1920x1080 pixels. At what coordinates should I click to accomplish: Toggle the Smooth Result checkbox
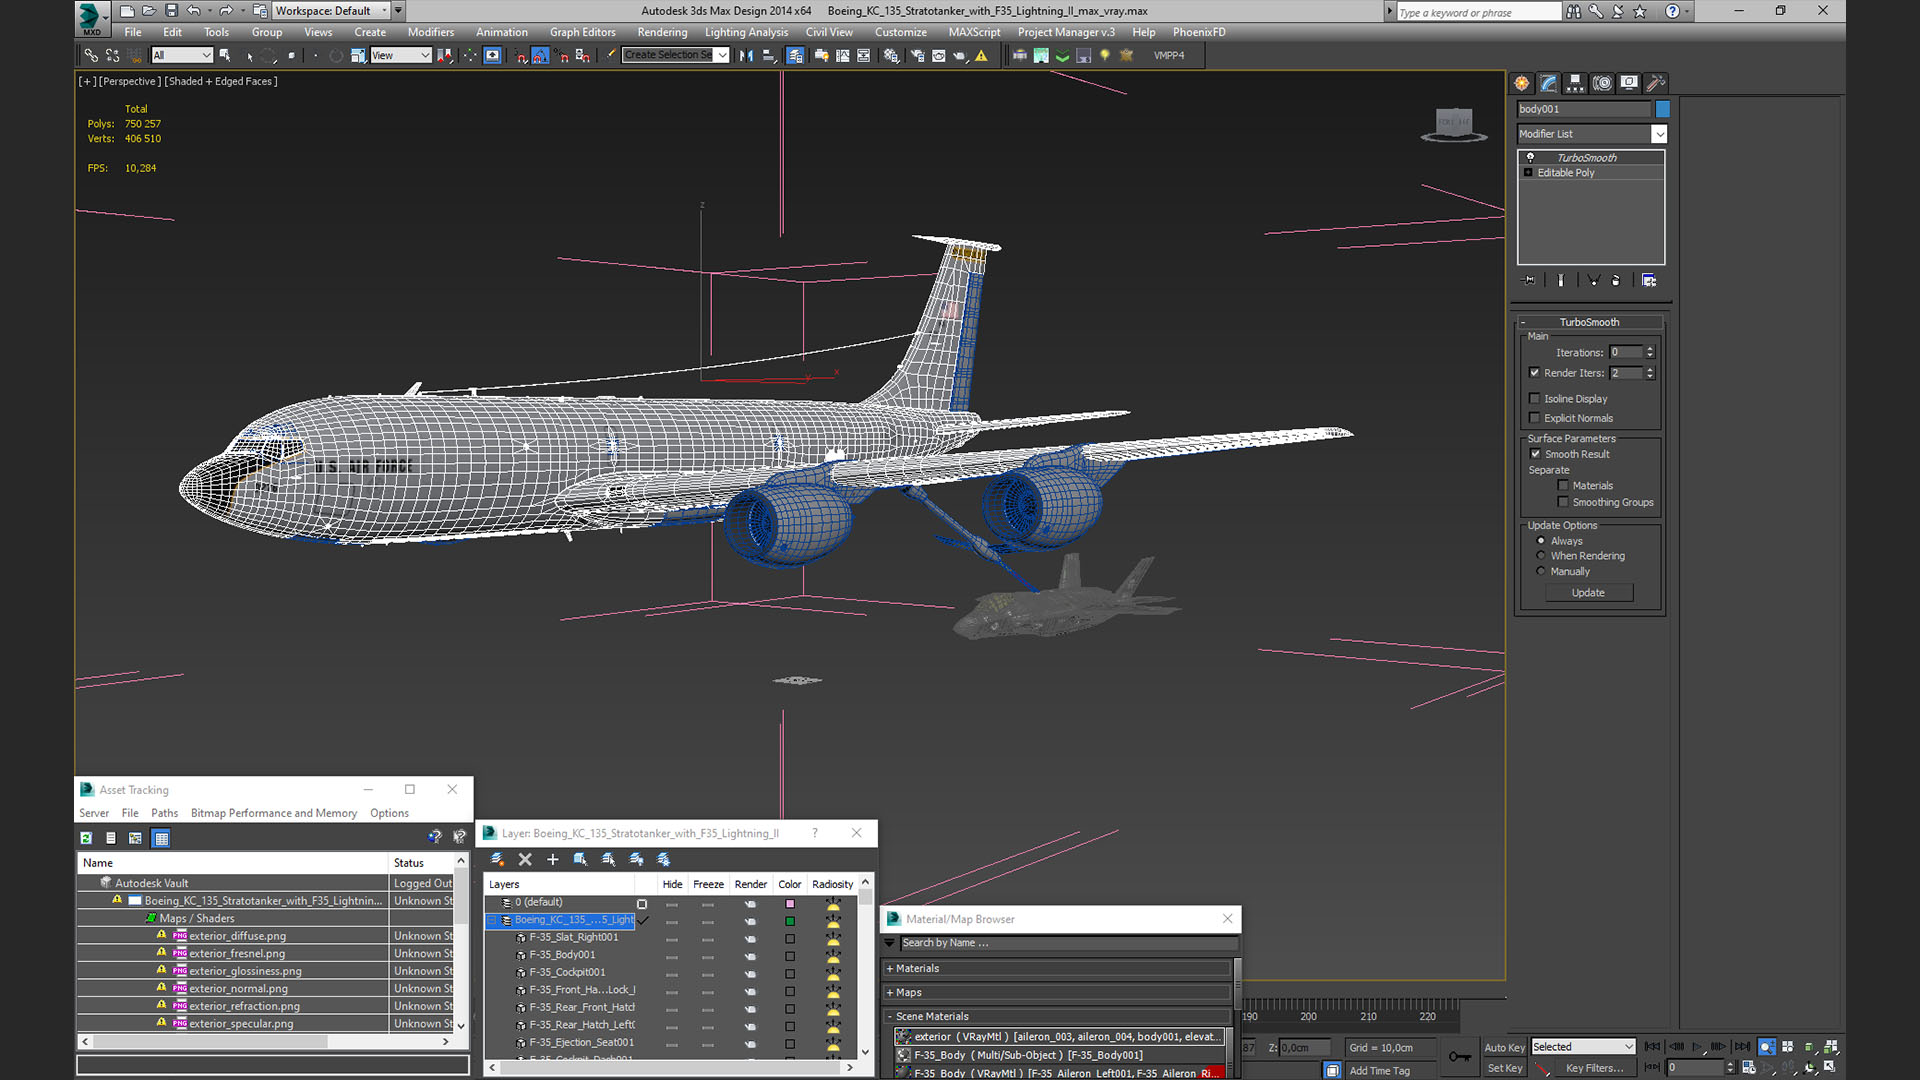click(x=1536, y=454)
